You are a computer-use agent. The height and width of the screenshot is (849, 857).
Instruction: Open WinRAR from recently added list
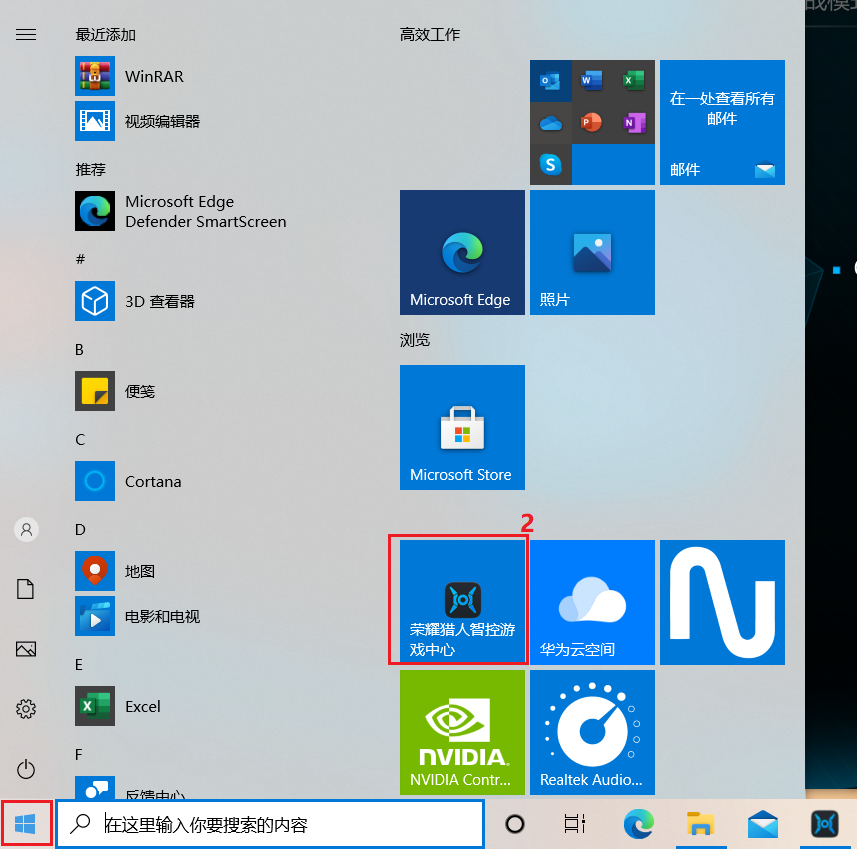[154, 76]
